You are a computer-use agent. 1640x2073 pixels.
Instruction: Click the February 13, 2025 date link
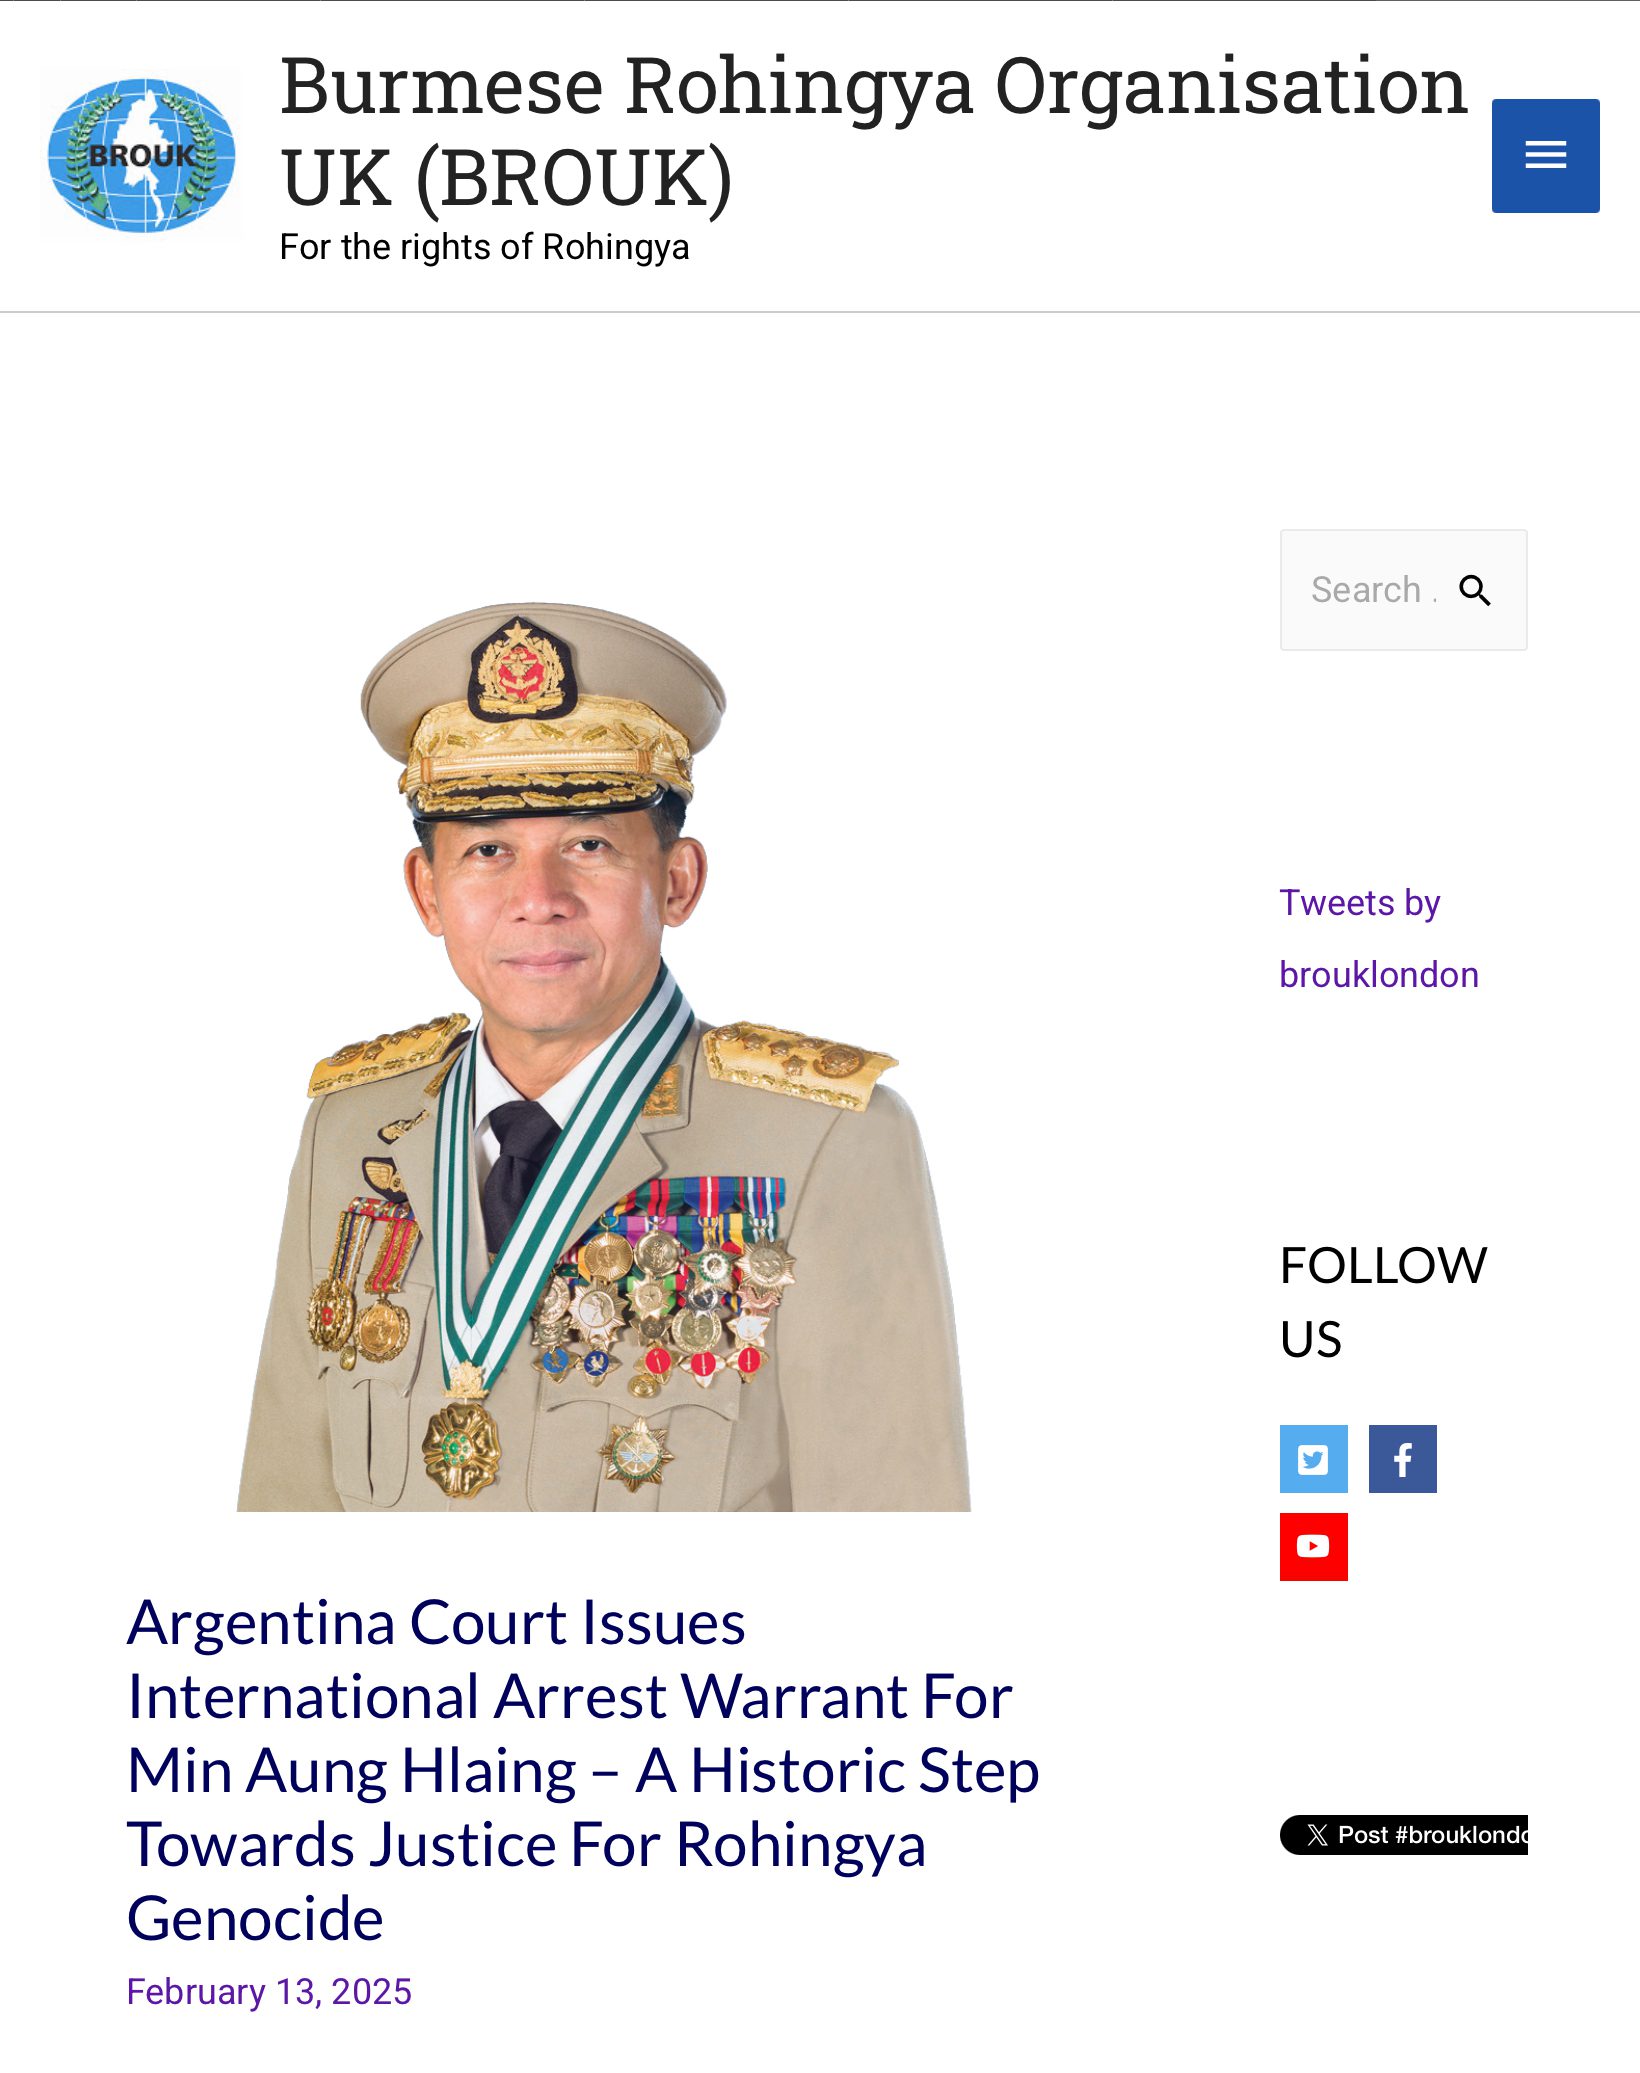tap(269, 1992)
